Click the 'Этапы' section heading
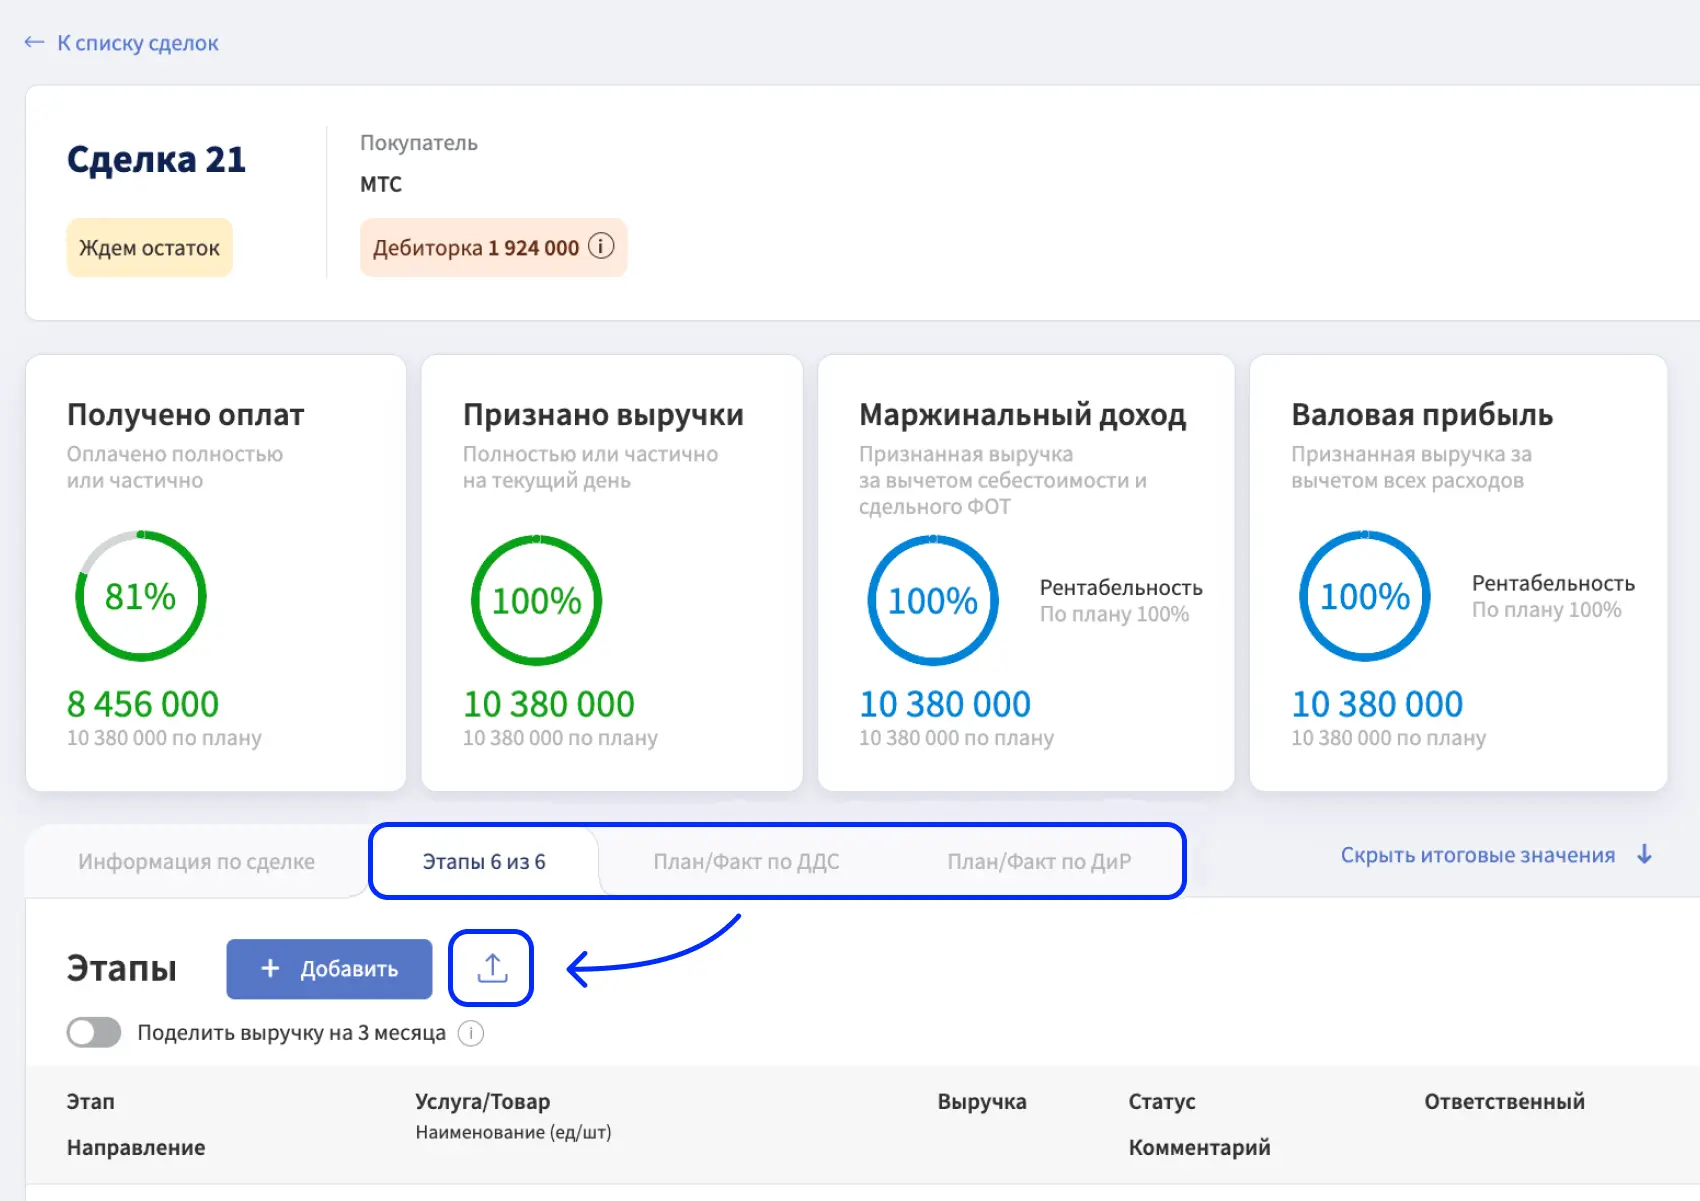This screenshot has height=1201, width=1700. (122, 968)
